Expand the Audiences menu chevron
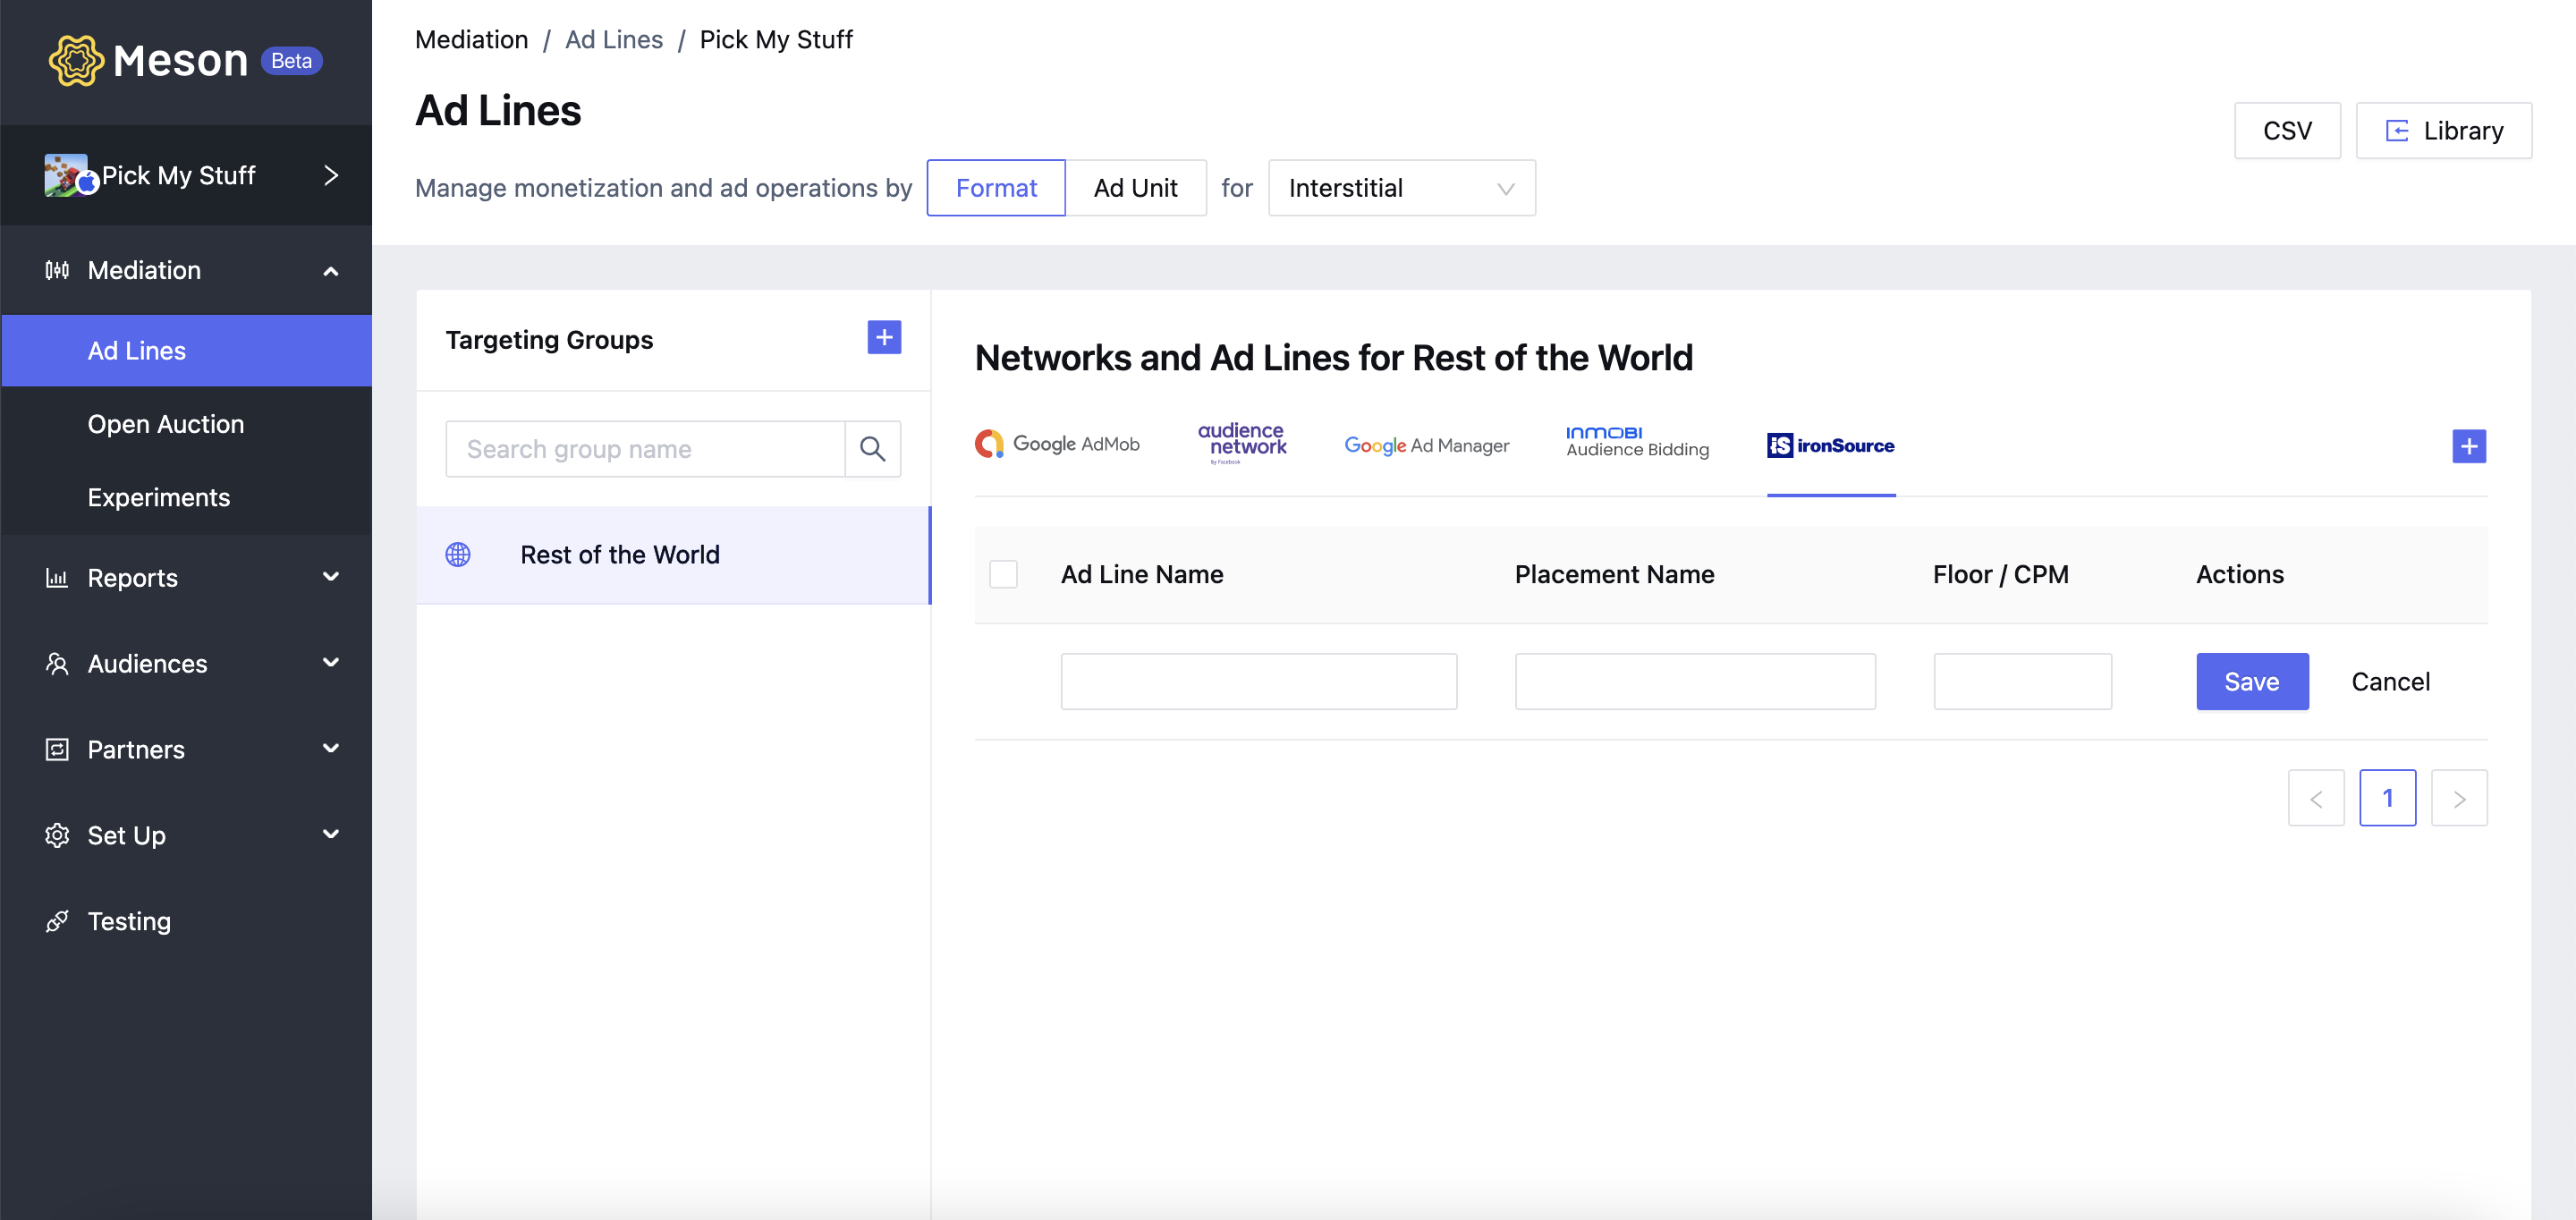 (331, 663)
